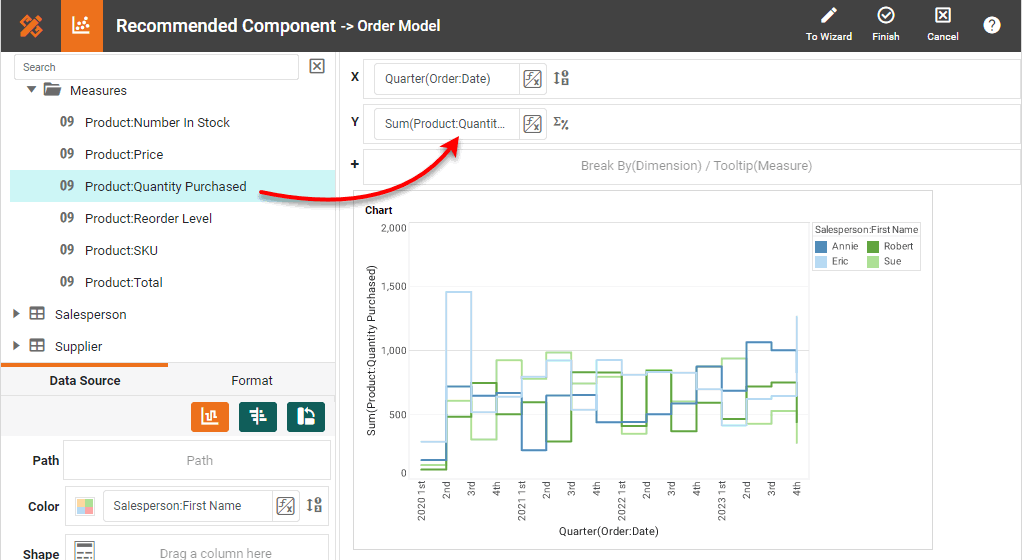Image resolution: width=1022 pixels, height=560 pixels.
Task: Select the Data Source tab
Action: click(x=85, y=381)
